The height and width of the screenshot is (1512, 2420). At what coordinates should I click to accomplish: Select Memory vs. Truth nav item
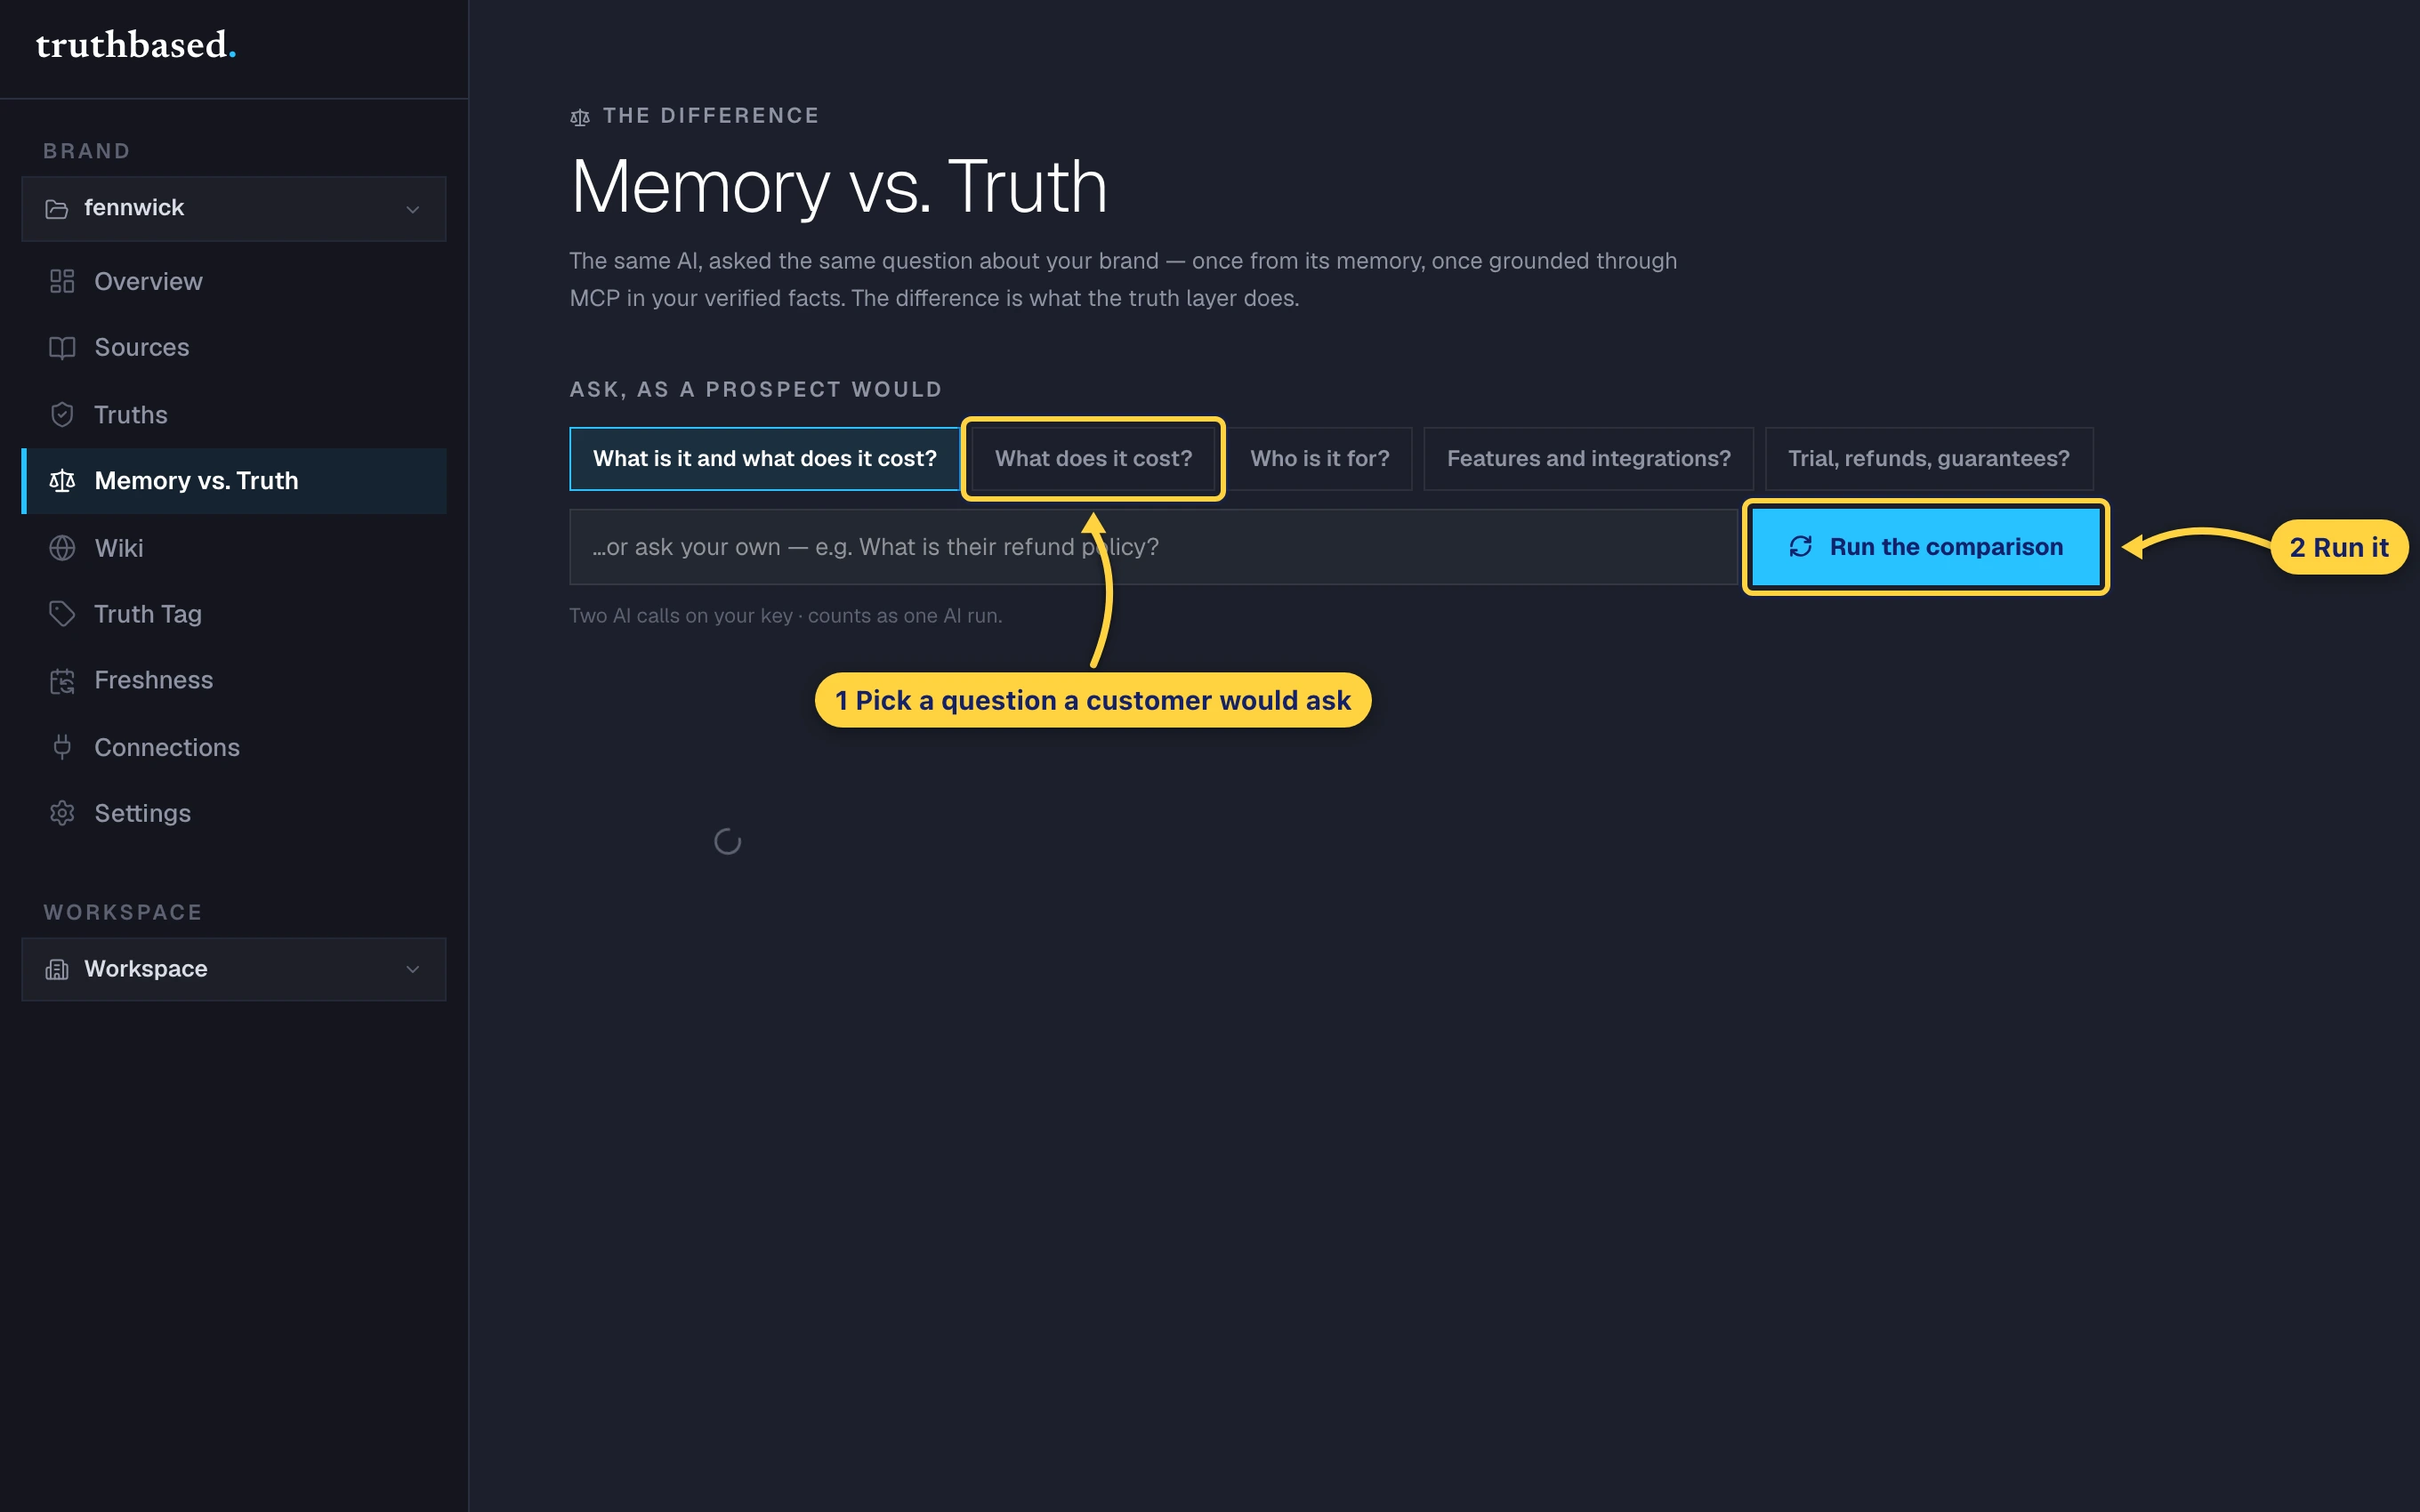(x=234, y=481)
